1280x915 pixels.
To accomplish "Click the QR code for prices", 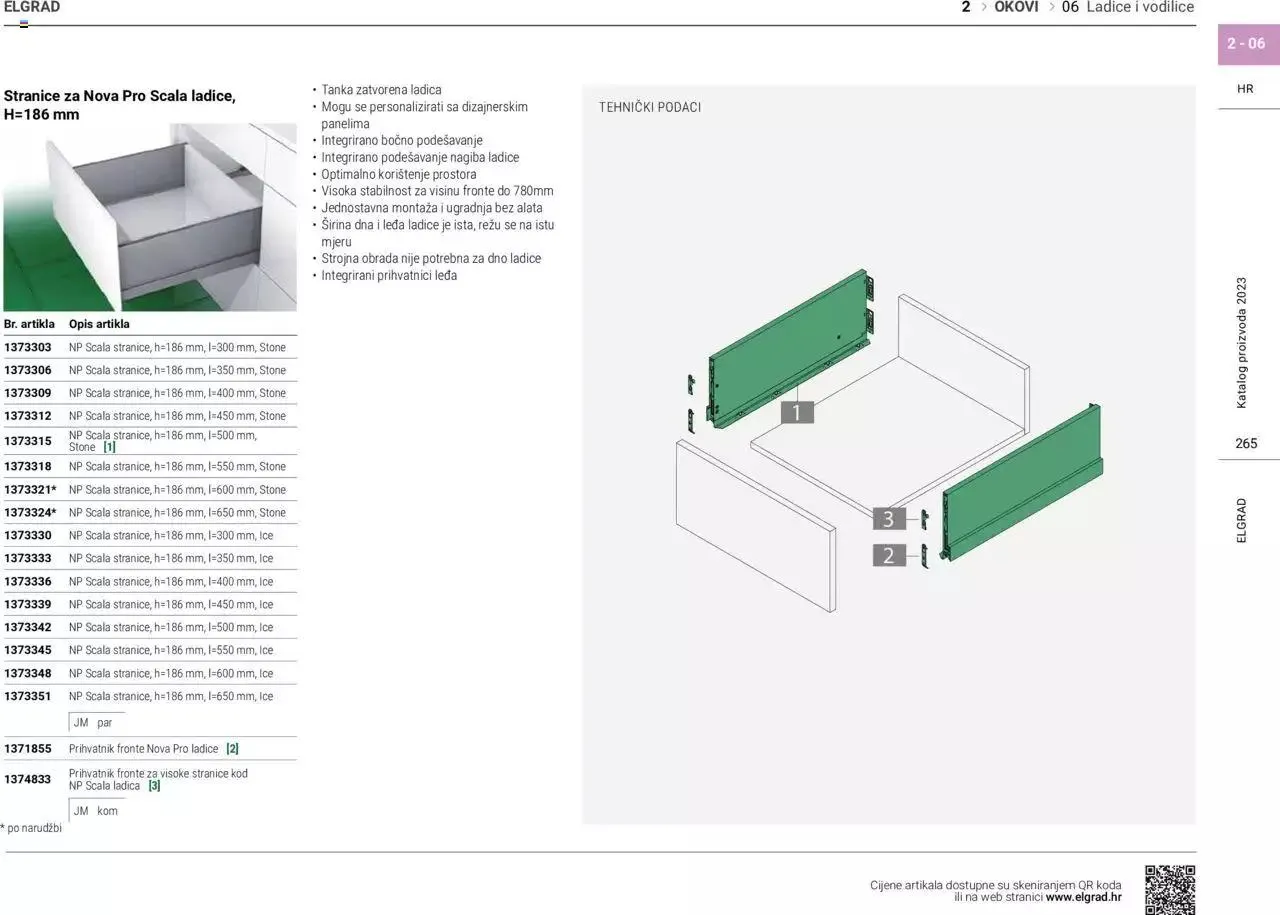I will tap(1170, 888).
